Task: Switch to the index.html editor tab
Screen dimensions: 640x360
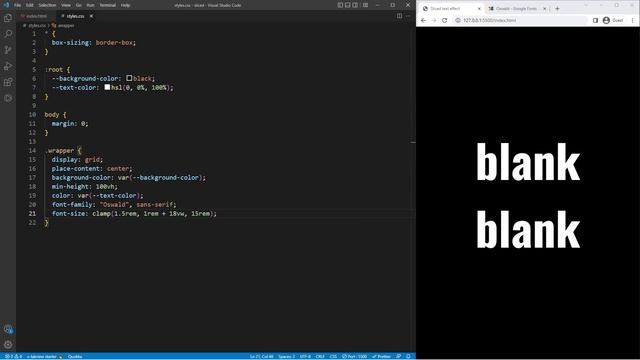Action: pos(35,16)
